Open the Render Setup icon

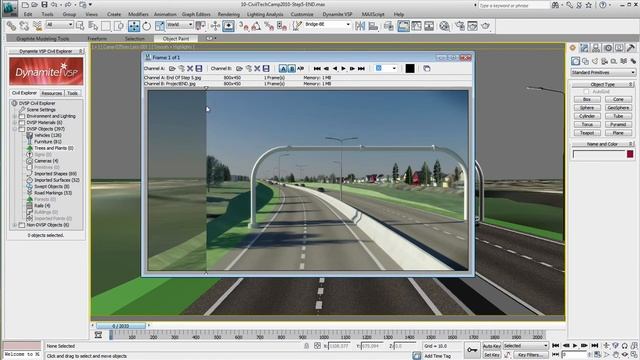pyautogui.click(x=460, y=26)
